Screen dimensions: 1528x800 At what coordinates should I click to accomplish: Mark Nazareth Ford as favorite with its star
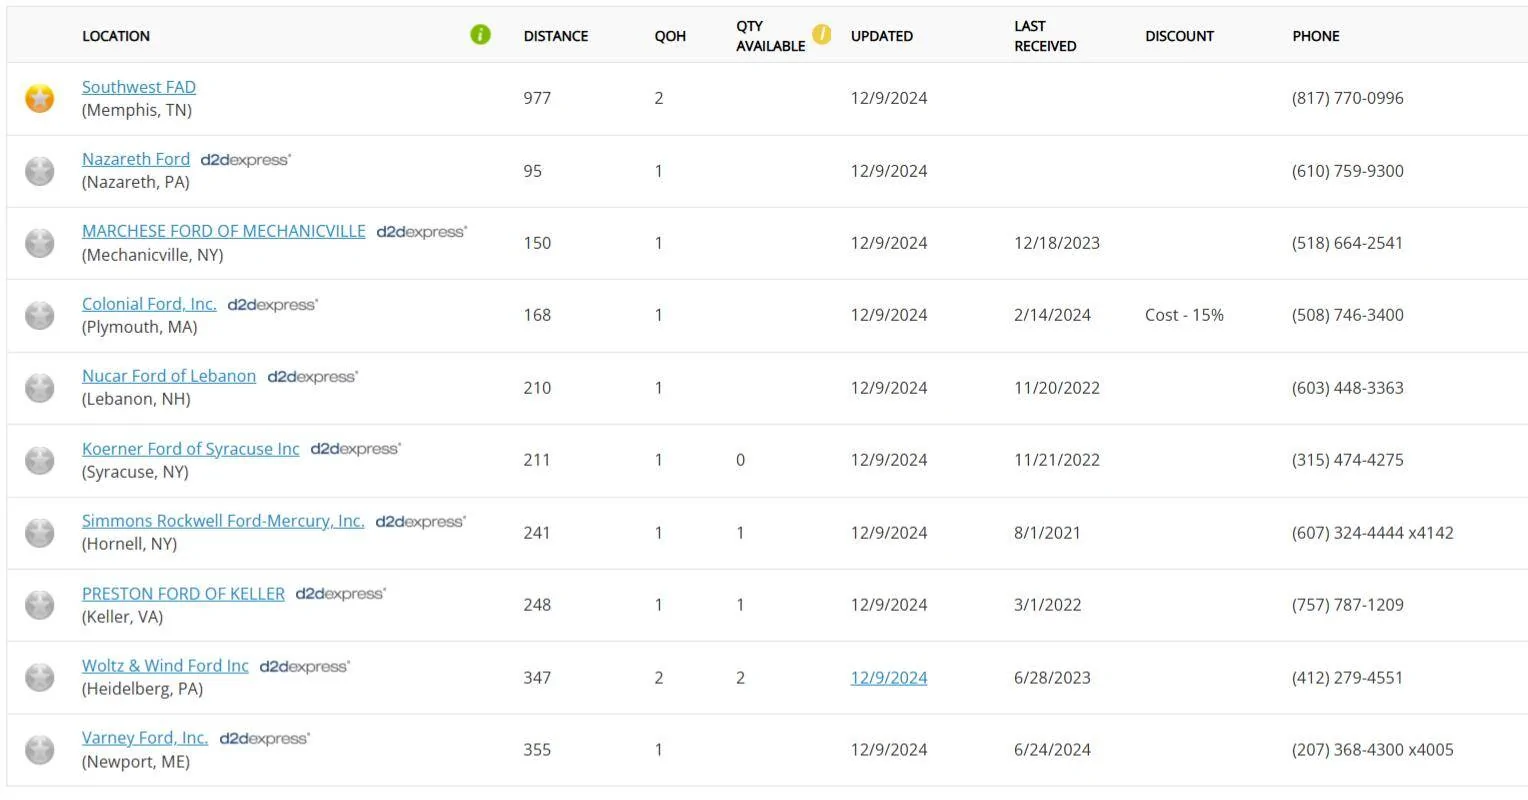point(39,171)
